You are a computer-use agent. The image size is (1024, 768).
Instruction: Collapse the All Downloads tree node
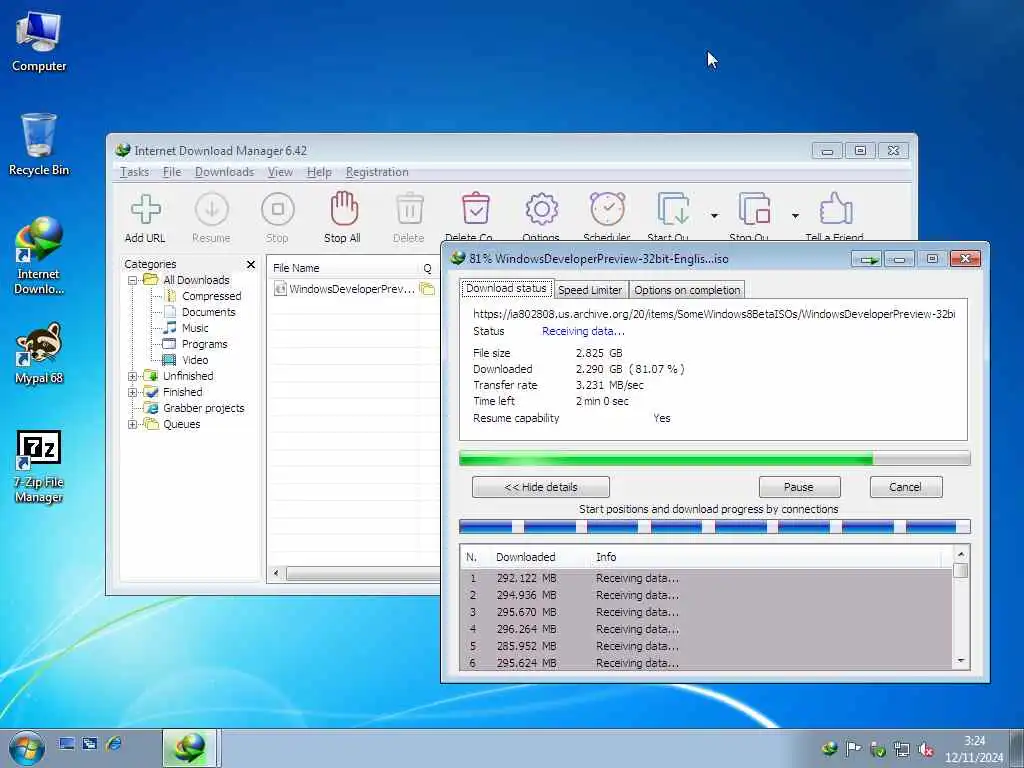point(133,280)
